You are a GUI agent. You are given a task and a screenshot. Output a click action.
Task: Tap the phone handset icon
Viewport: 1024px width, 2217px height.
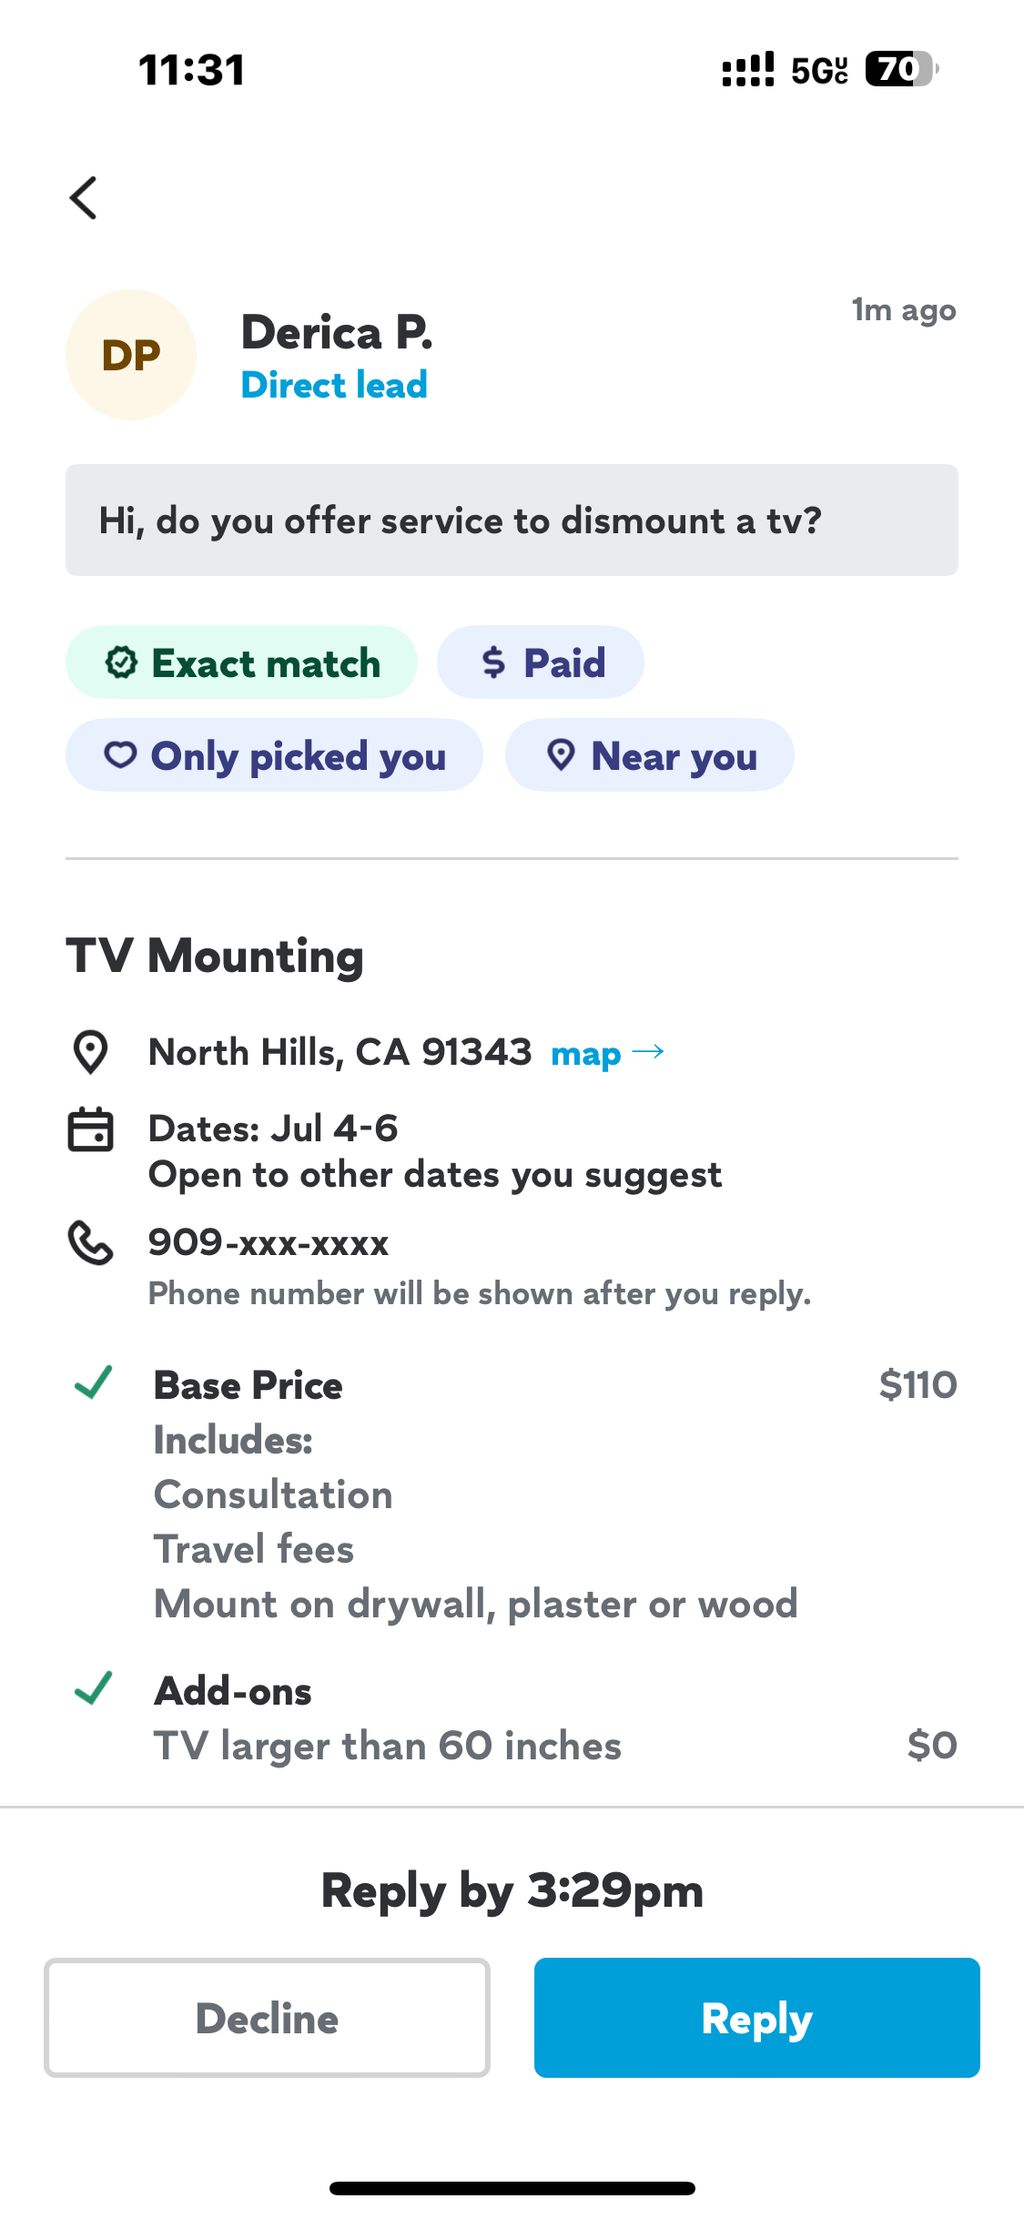click(x=90, y=1243)
